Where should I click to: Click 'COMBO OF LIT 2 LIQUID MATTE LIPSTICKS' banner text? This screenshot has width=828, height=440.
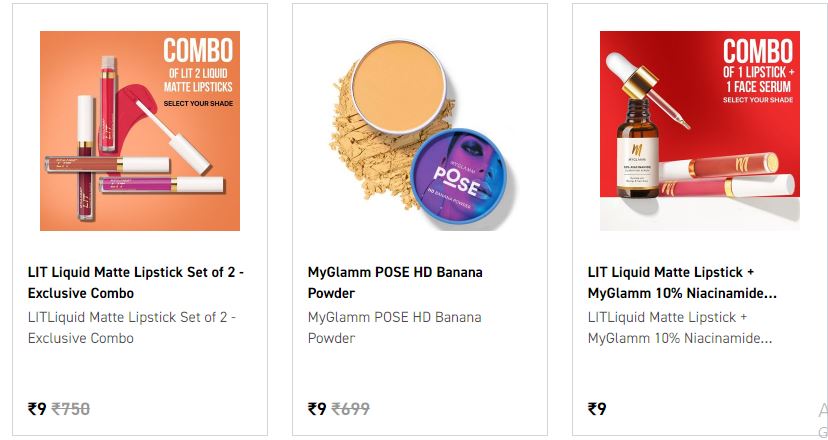click(198, 66)
